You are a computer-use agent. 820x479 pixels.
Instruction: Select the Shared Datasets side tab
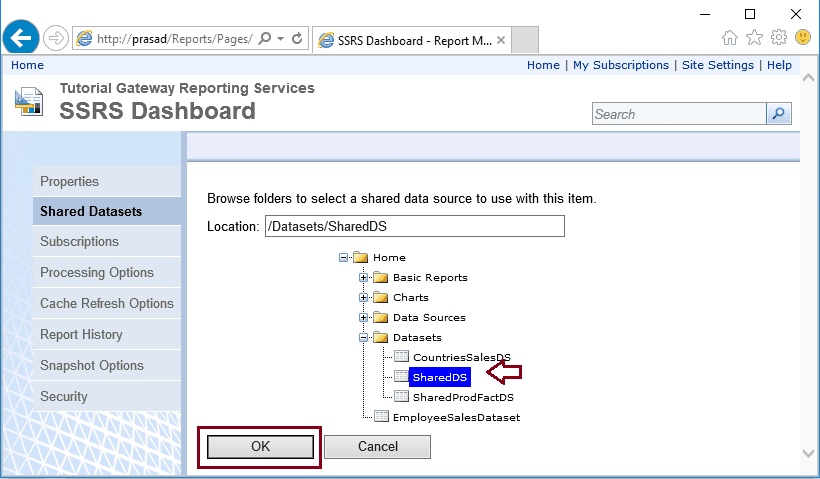point(107,211)
